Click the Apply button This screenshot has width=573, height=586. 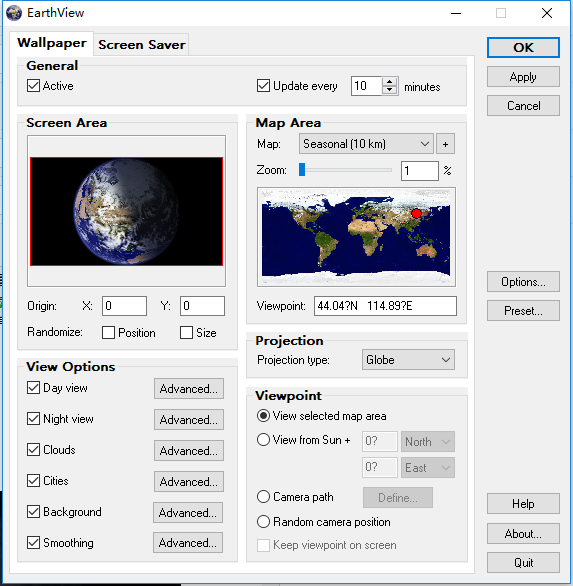(523, 77)
